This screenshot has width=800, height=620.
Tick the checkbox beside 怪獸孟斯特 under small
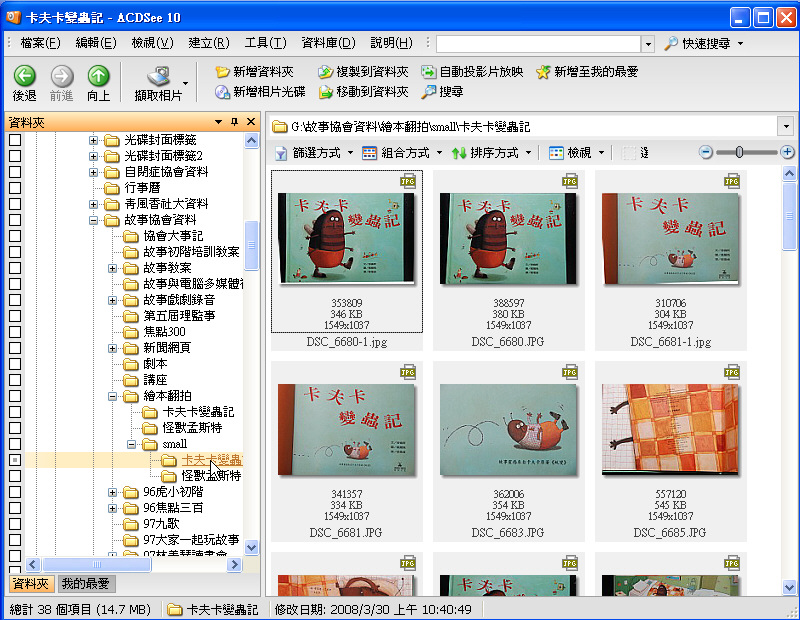[15, 476]
